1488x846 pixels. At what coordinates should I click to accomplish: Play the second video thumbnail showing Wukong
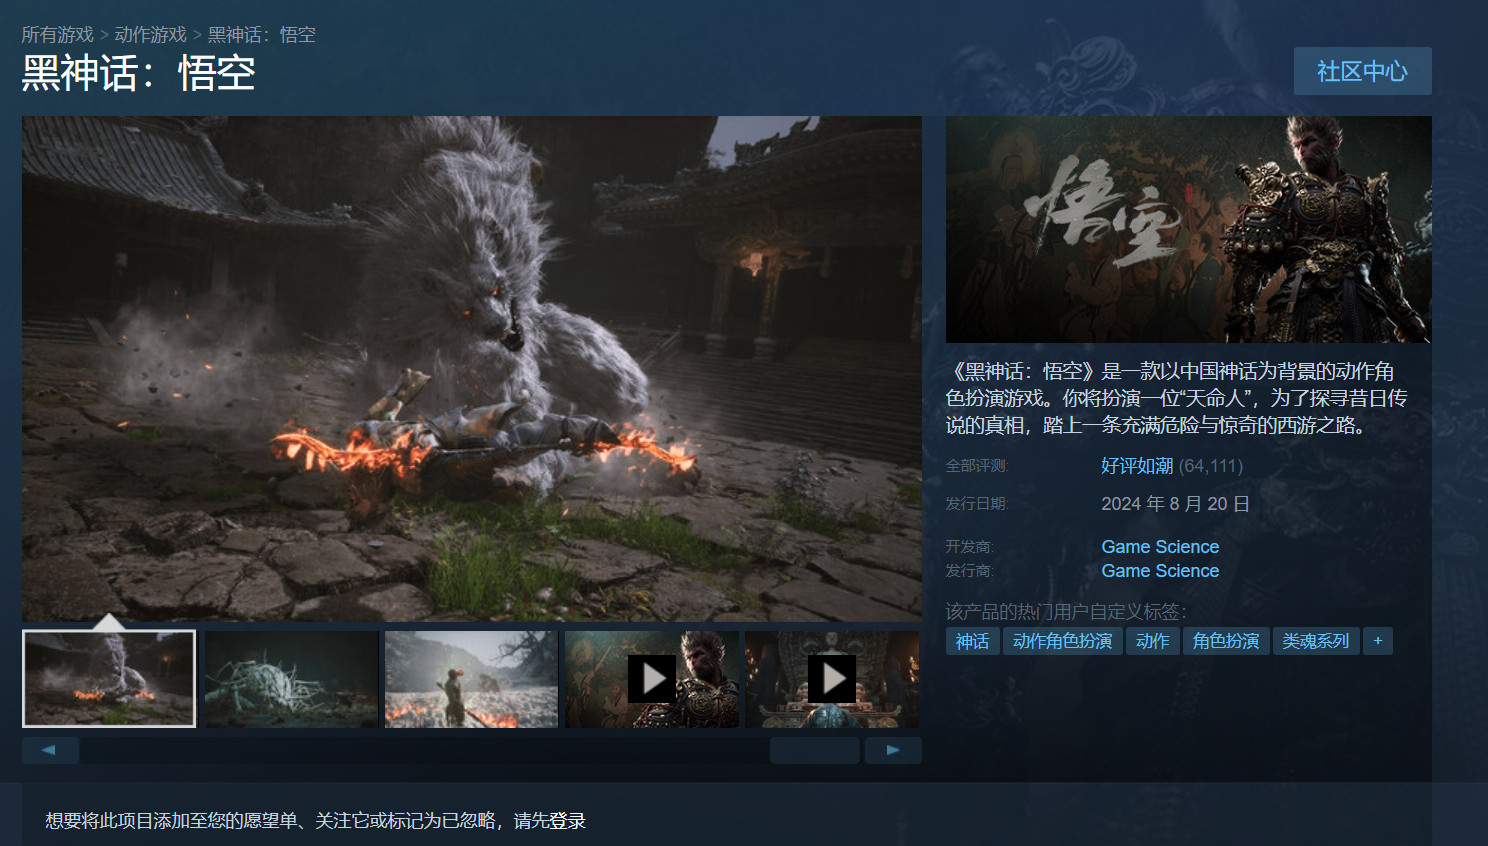click(x=832, y=678)
